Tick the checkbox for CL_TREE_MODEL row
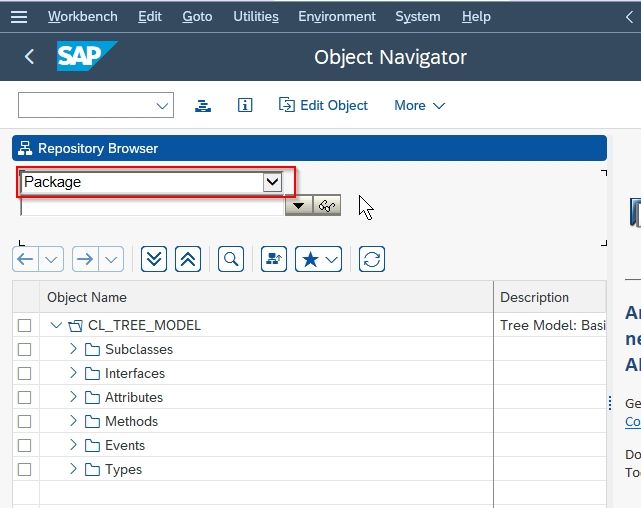641x508 pixels. point(25,326)
